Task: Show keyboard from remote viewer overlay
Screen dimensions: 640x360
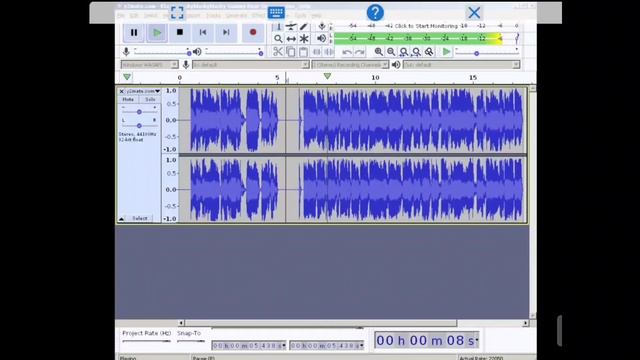Action: (x=276, y=12)
